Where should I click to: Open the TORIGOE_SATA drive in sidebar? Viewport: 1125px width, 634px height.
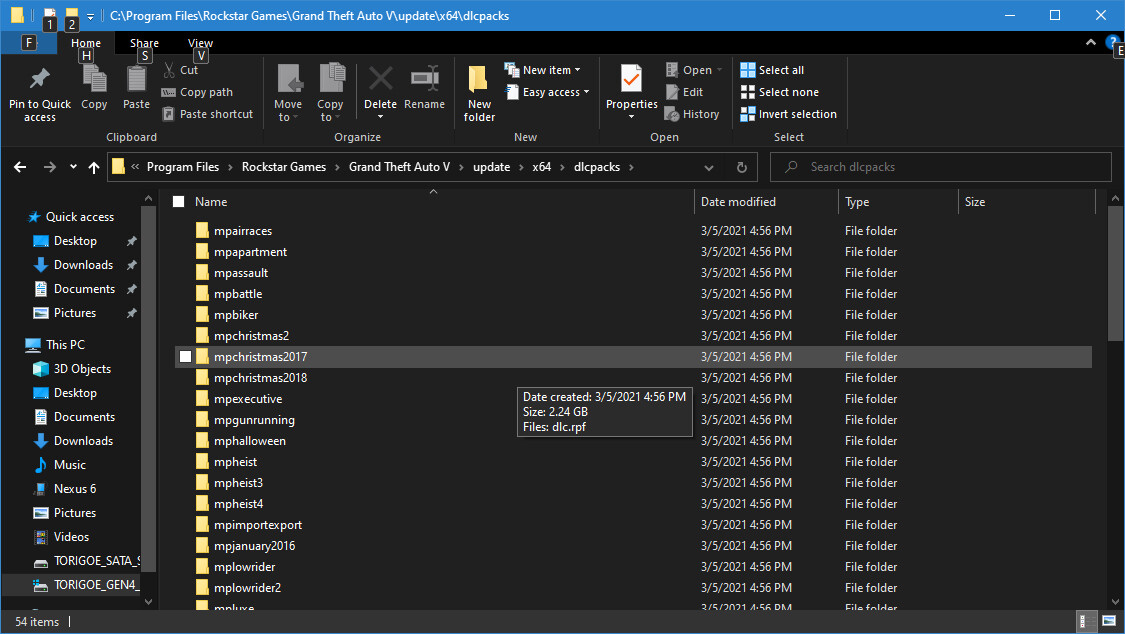pos(86,561)
